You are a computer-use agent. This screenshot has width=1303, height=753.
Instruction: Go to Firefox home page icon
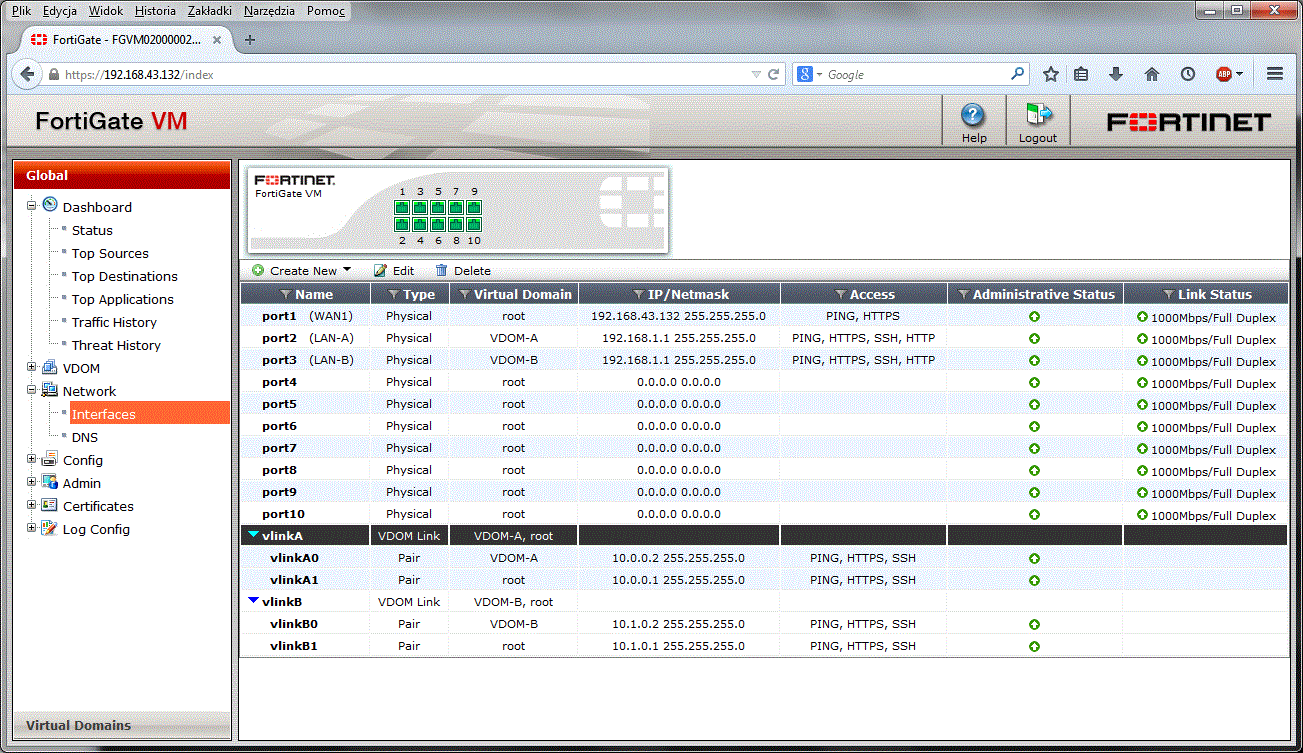pos(1152,74)
